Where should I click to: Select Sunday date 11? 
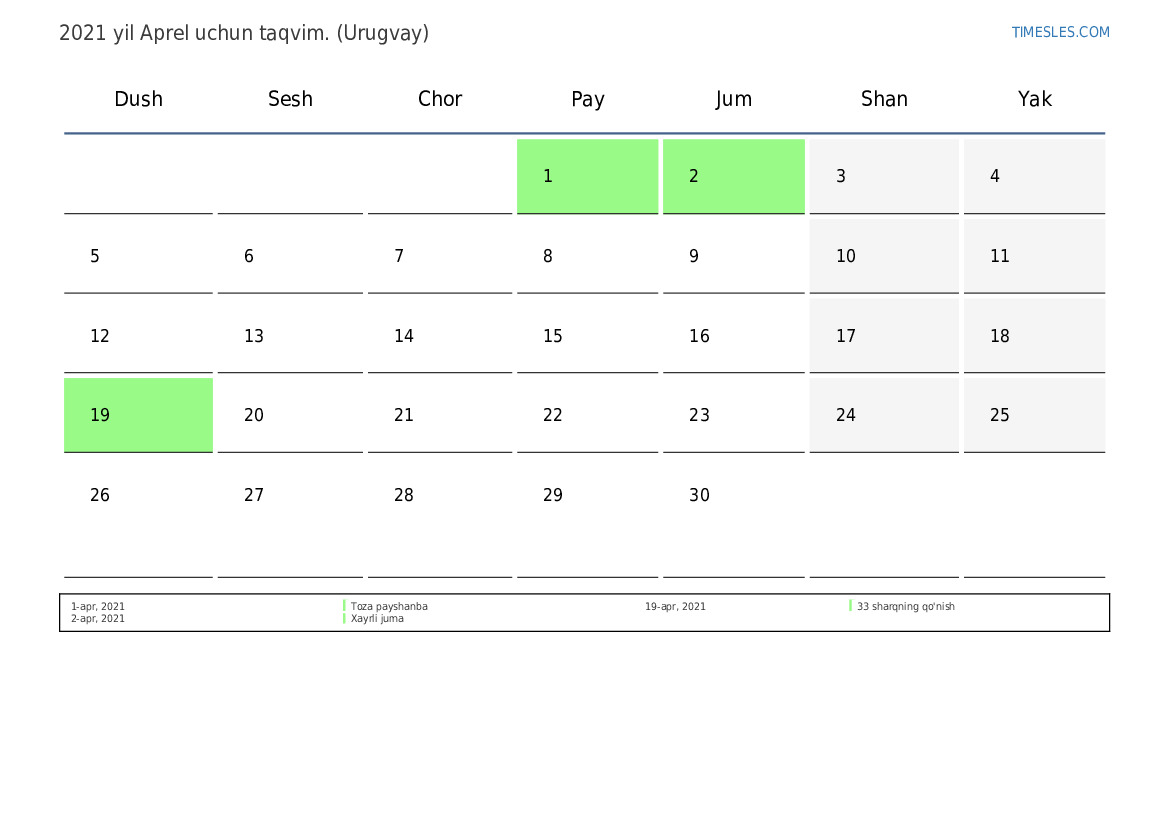(1035, 256)
